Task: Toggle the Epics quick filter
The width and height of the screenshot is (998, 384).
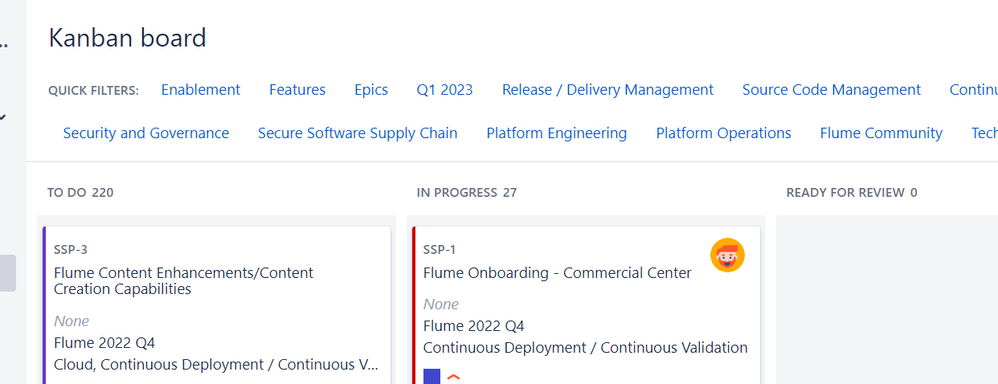Action: pyautogui.click(x=371, y=90)
